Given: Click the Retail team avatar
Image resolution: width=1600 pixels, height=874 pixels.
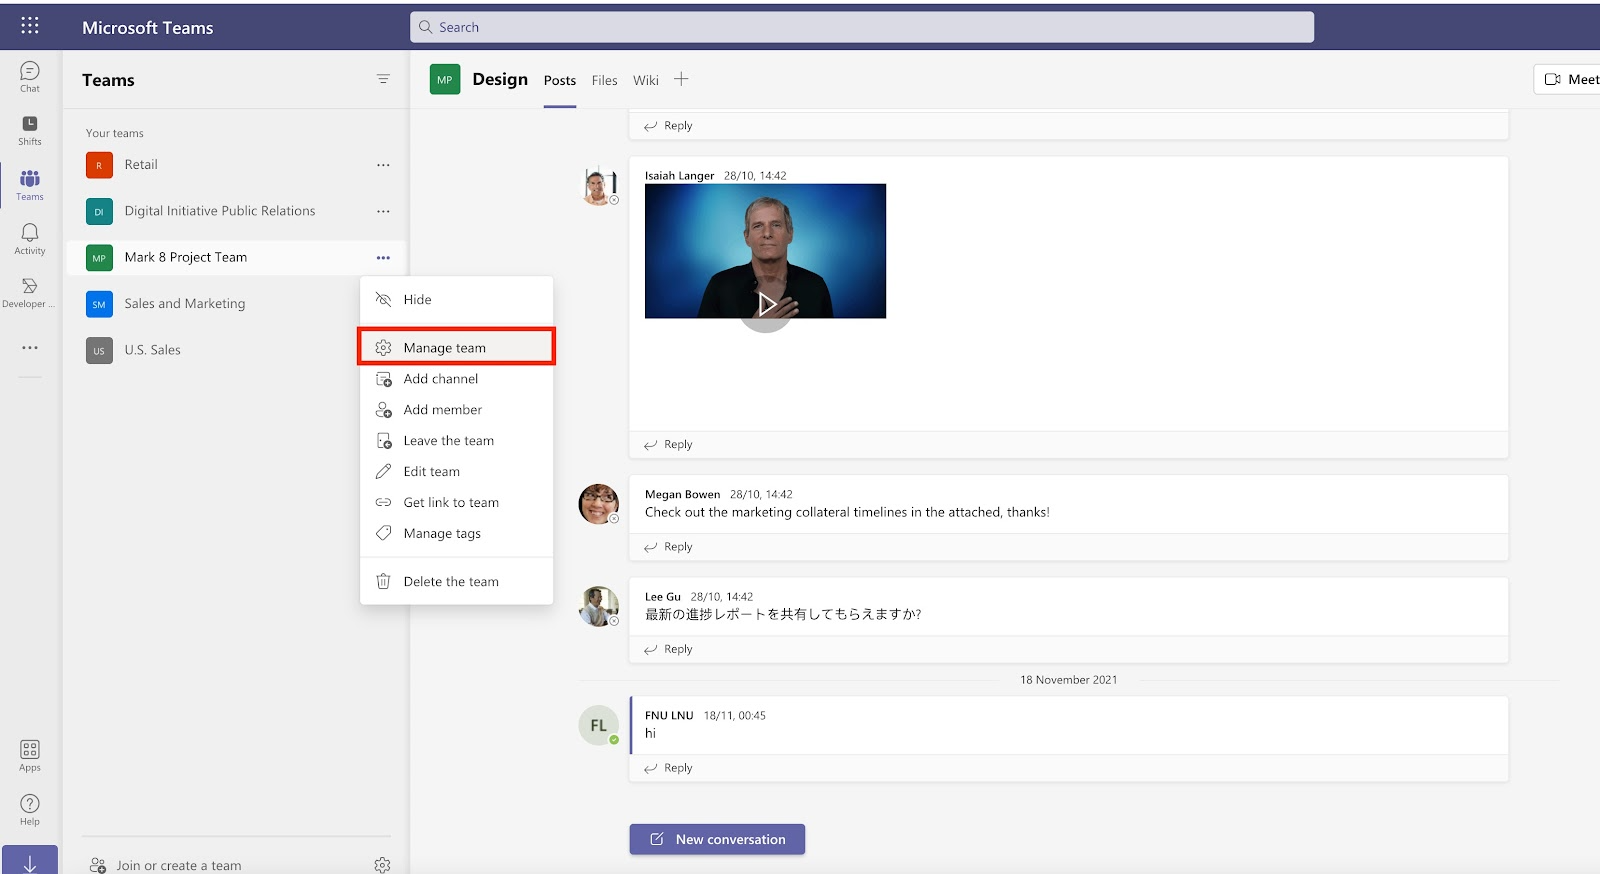Looking at the screenshot, I should pyautogui.click(x=99, y=165).
